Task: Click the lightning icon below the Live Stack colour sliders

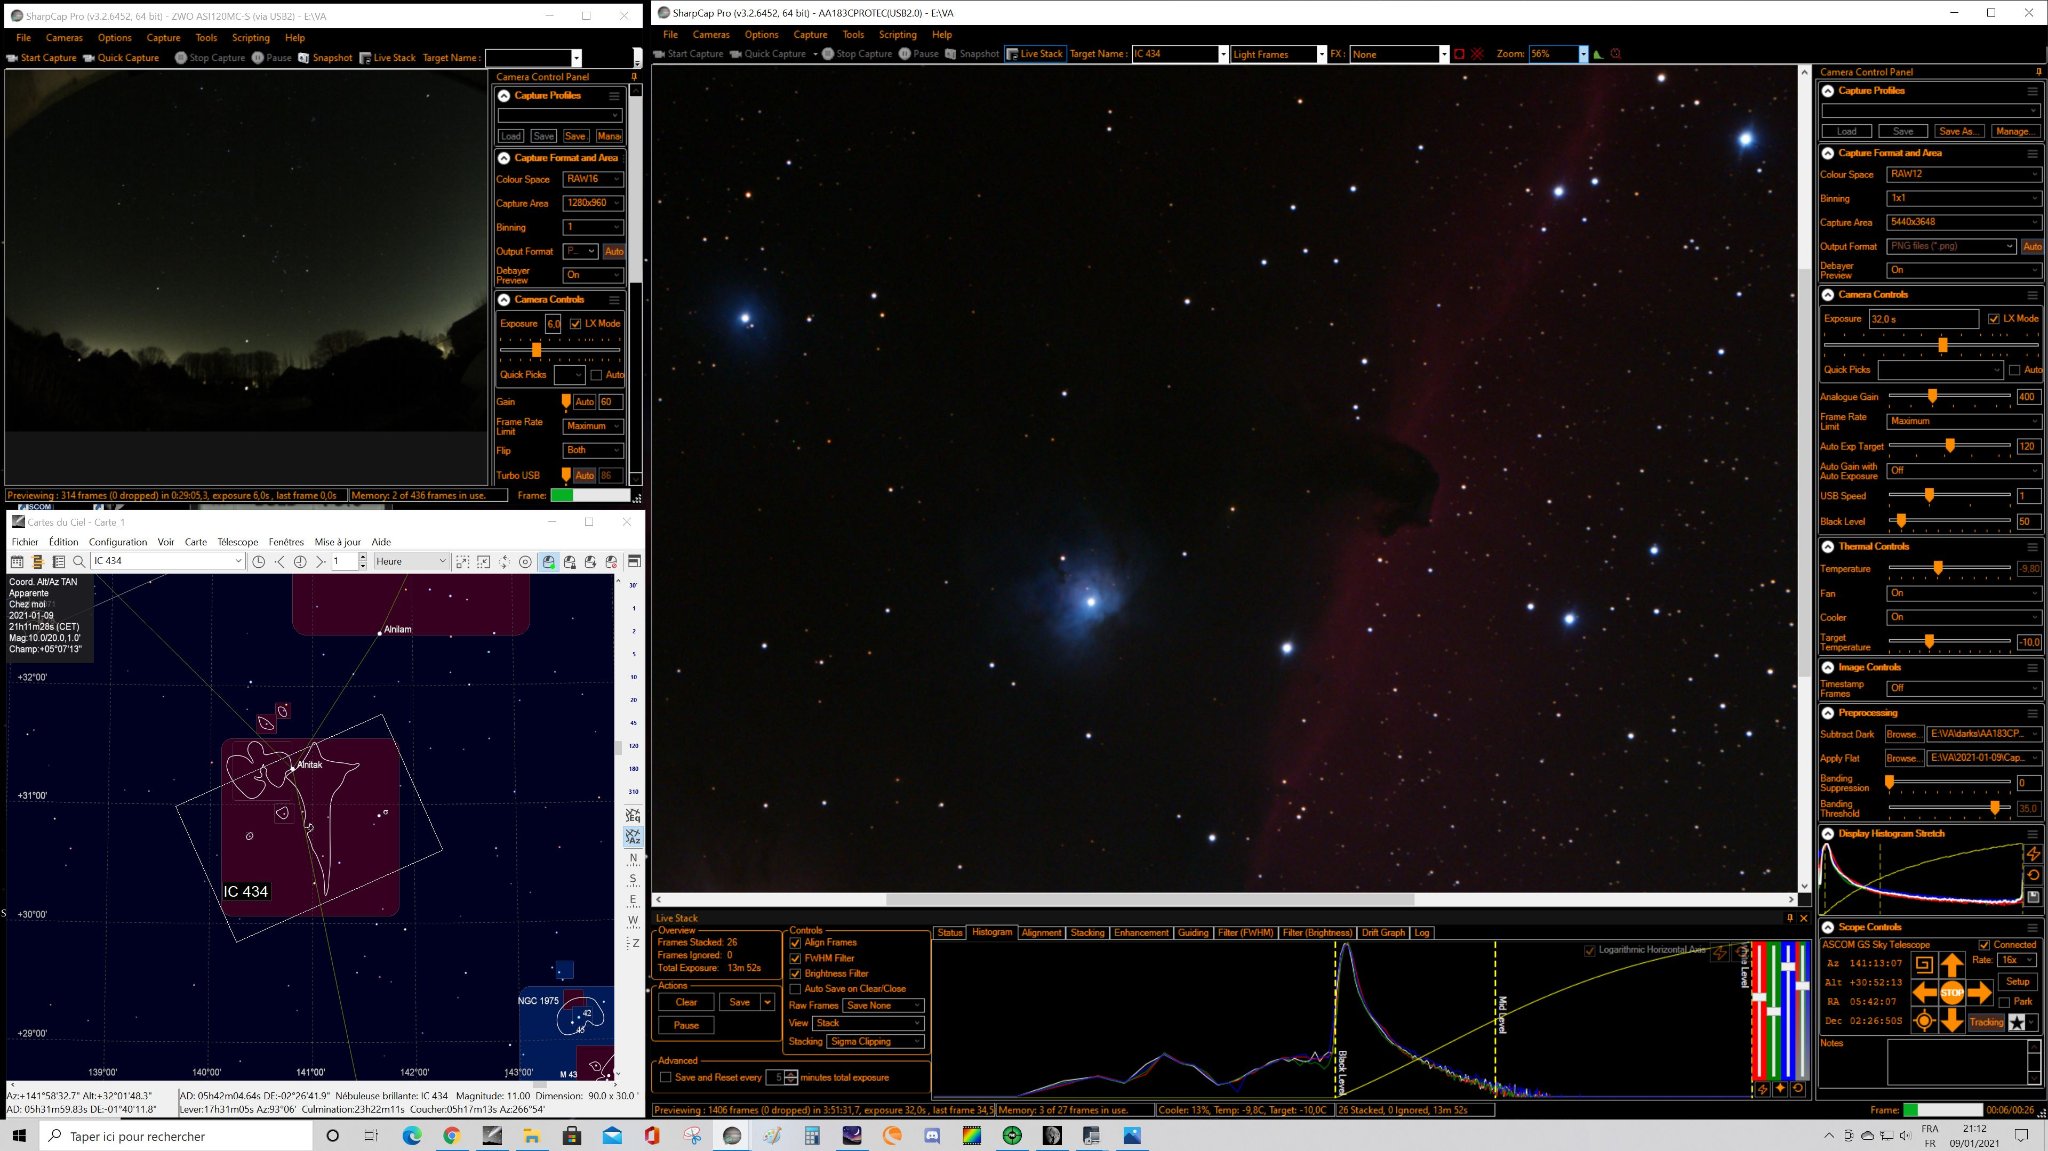Action: [1762, 1089]
